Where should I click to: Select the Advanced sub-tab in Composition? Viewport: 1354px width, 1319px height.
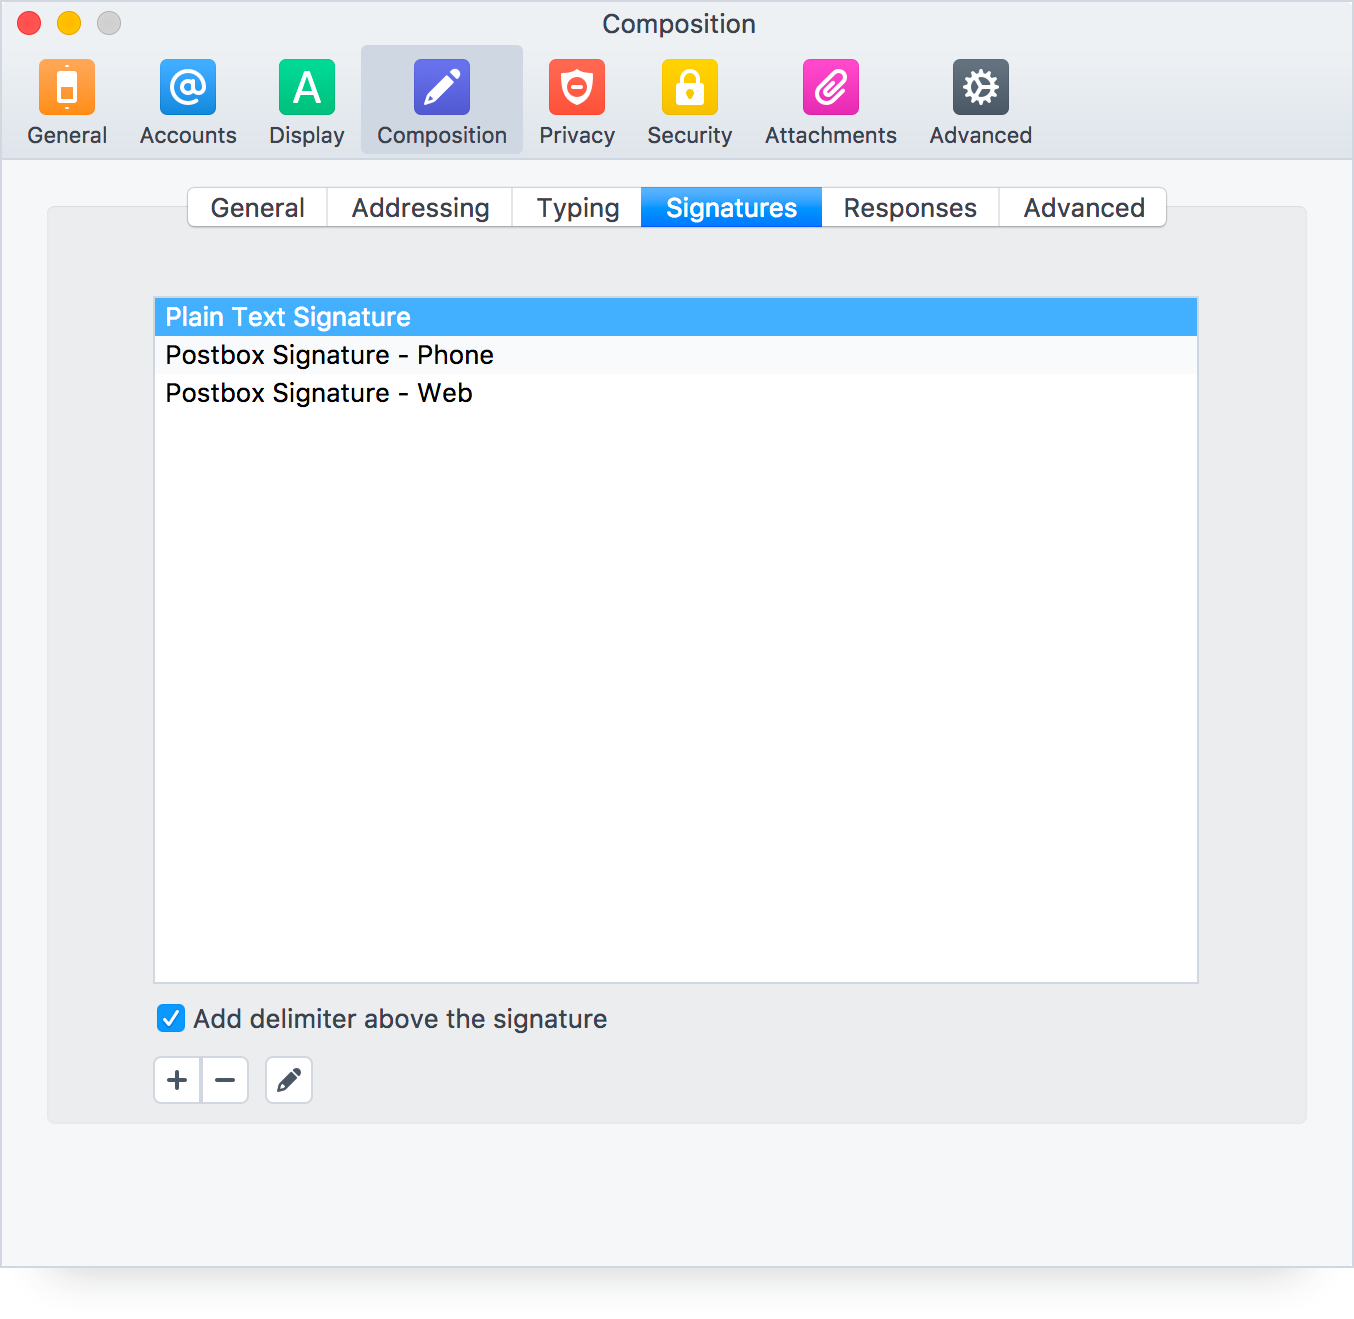pyautogui.click(x=1083, y=208)
